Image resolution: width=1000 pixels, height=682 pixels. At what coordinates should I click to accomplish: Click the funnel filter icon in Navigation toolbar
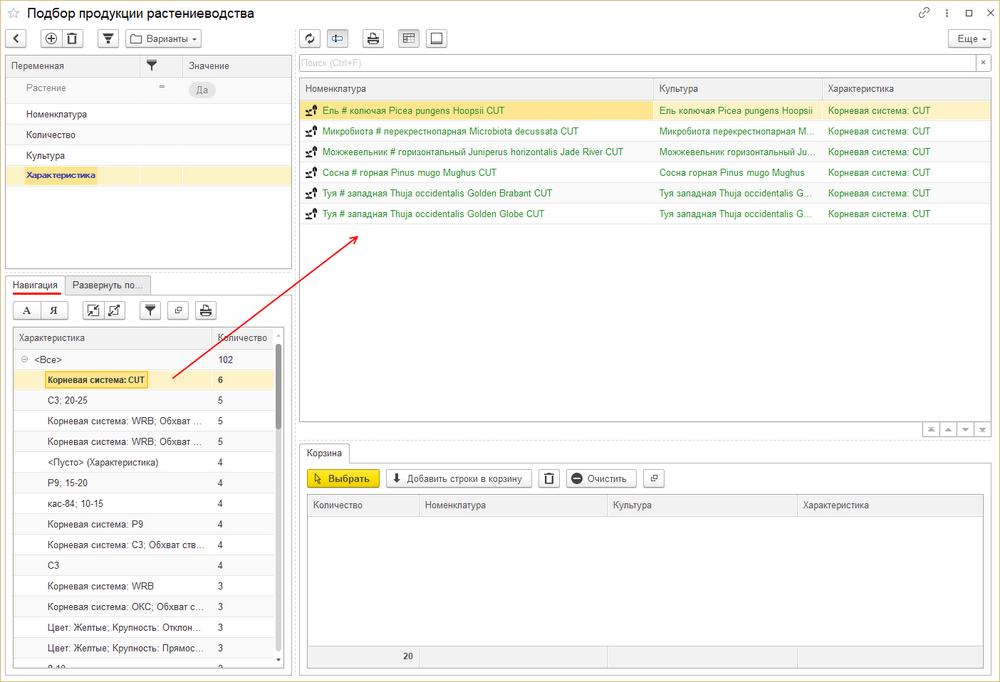pyautogui.click(x=149, y=310)
